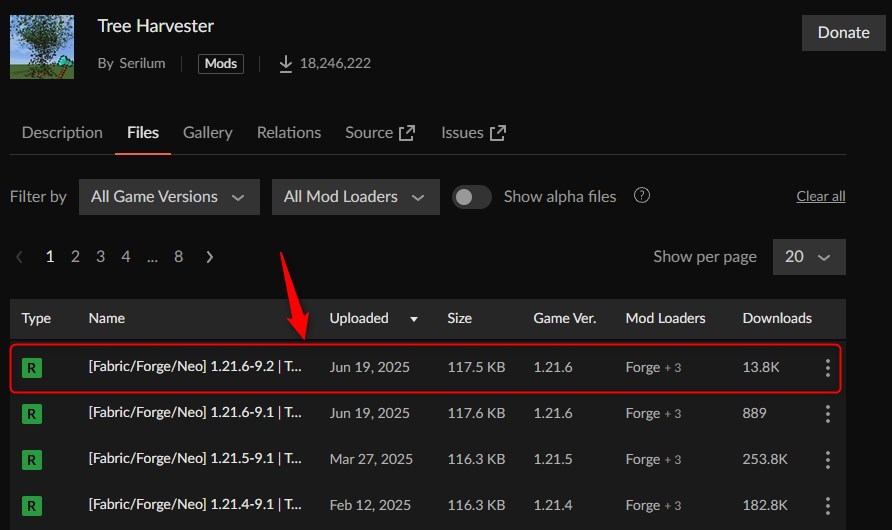Open the three-dot menu for 1.21.4-9.1

[828, 506]
